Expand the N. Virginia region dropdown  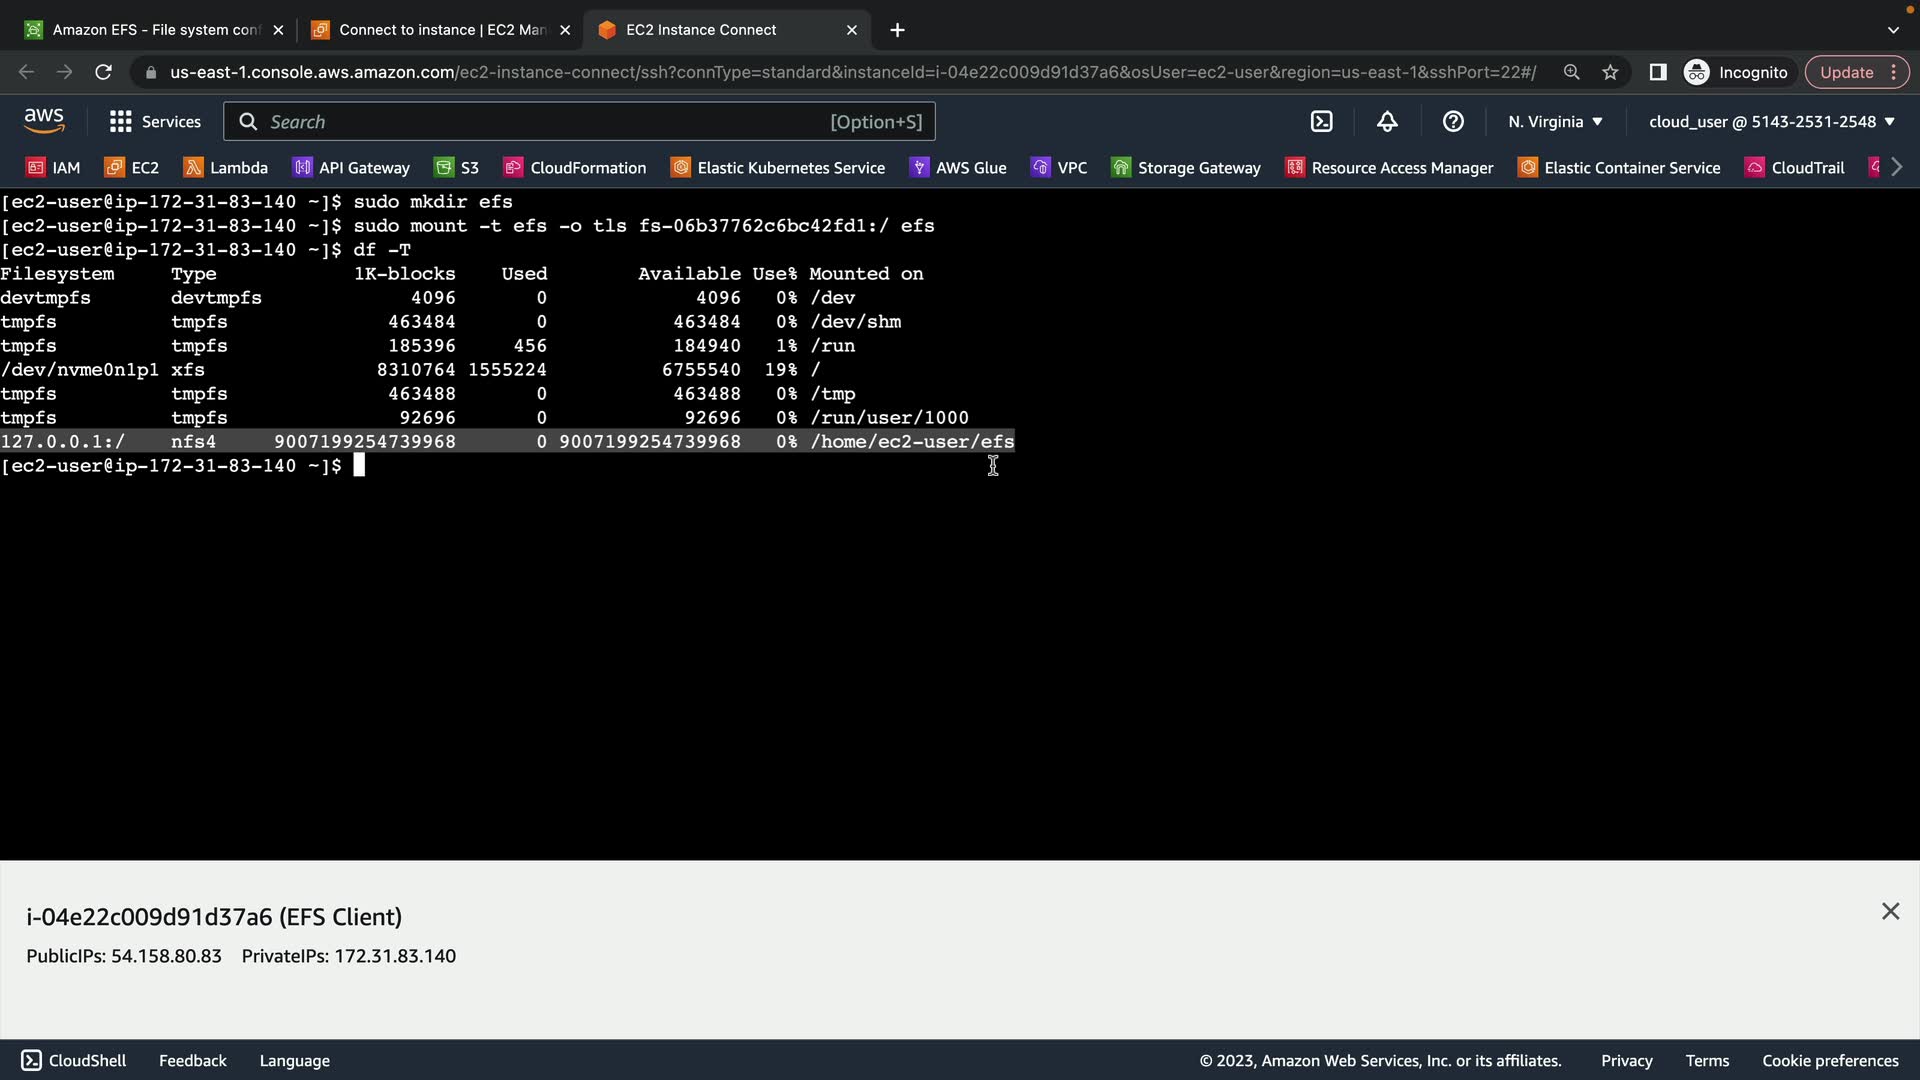(x=1555, y=122)
